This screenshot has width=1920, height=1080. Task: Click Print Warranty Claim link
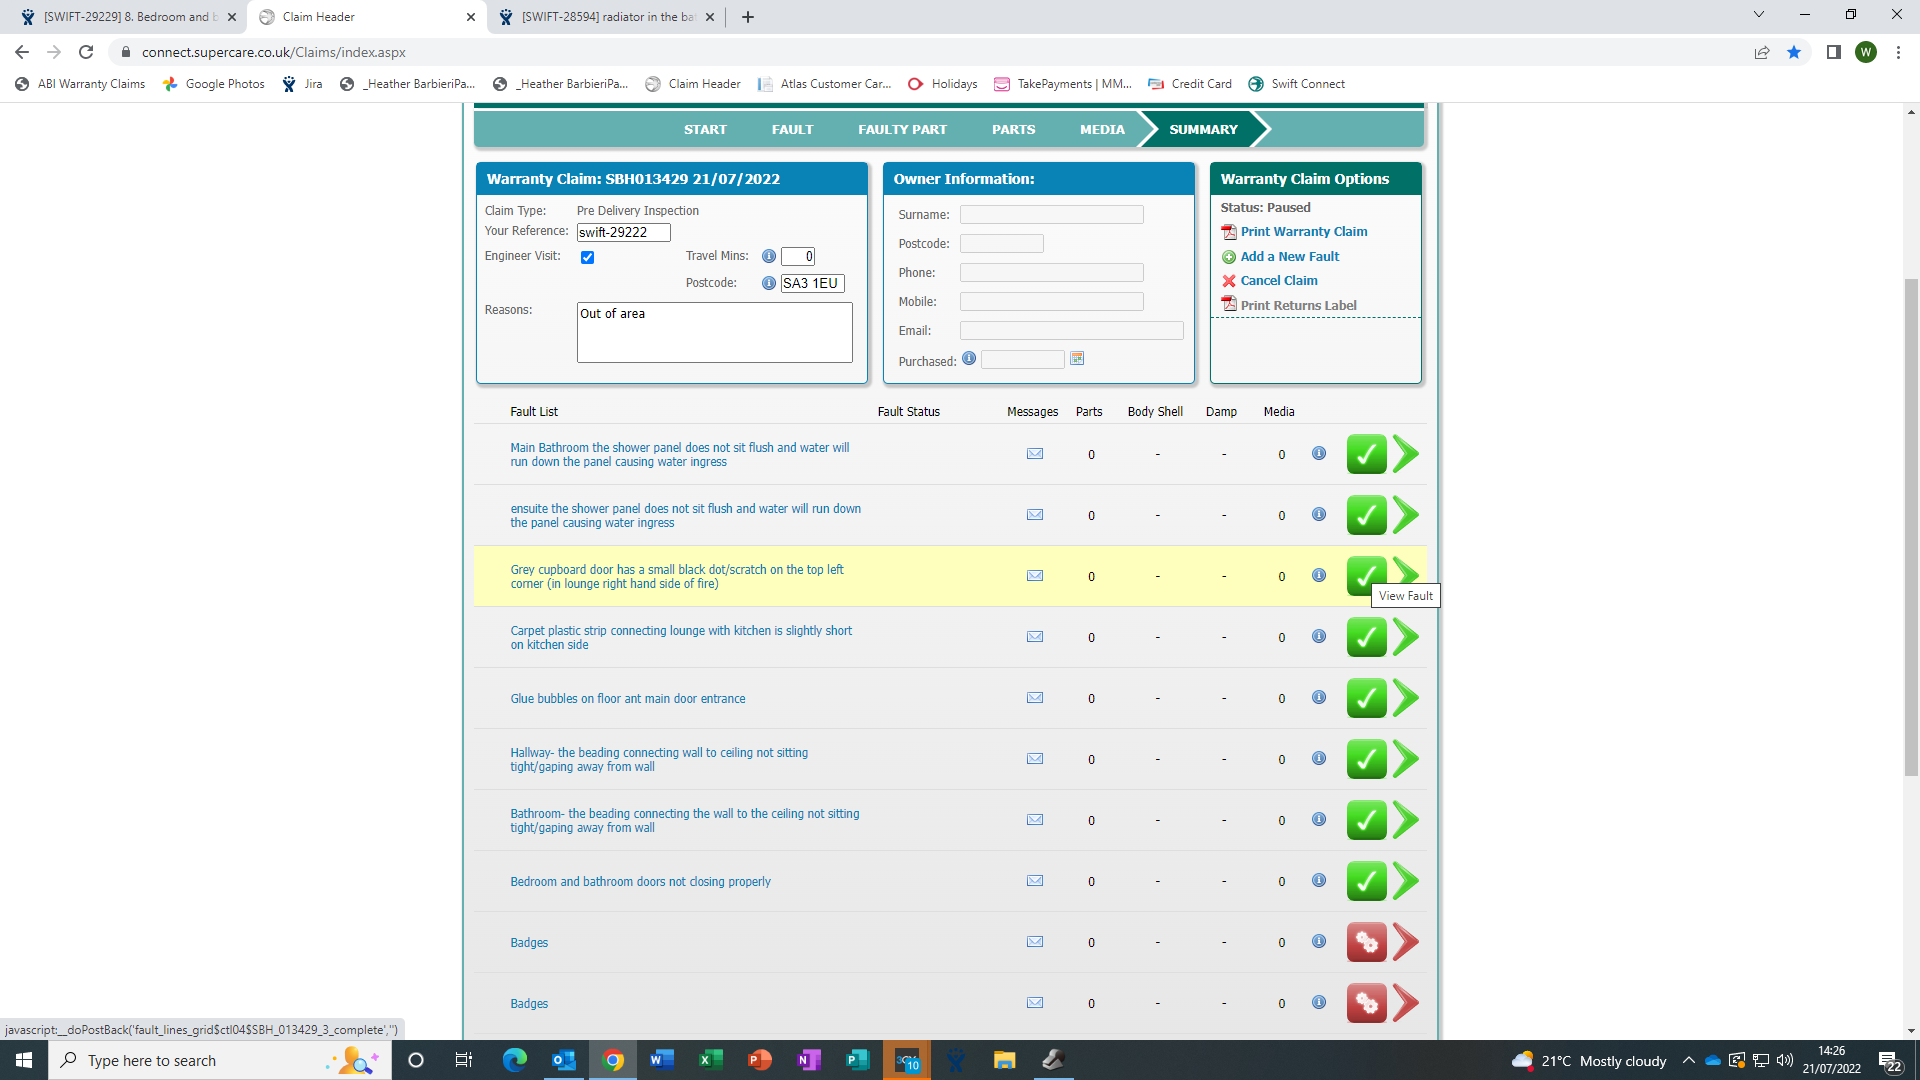[x=1303, y=231]
